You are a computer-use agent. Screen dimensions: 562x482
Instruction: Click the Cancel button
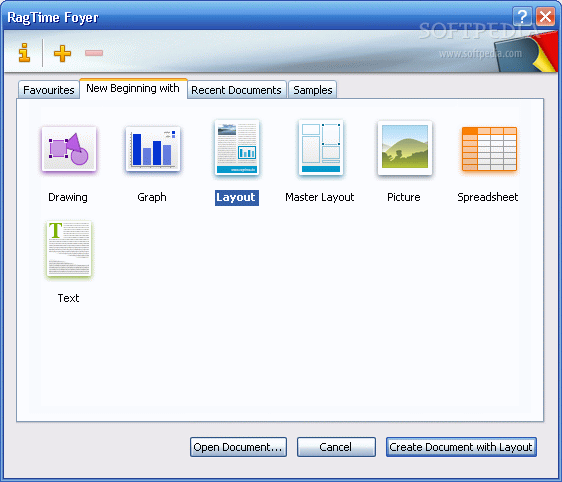336,447
